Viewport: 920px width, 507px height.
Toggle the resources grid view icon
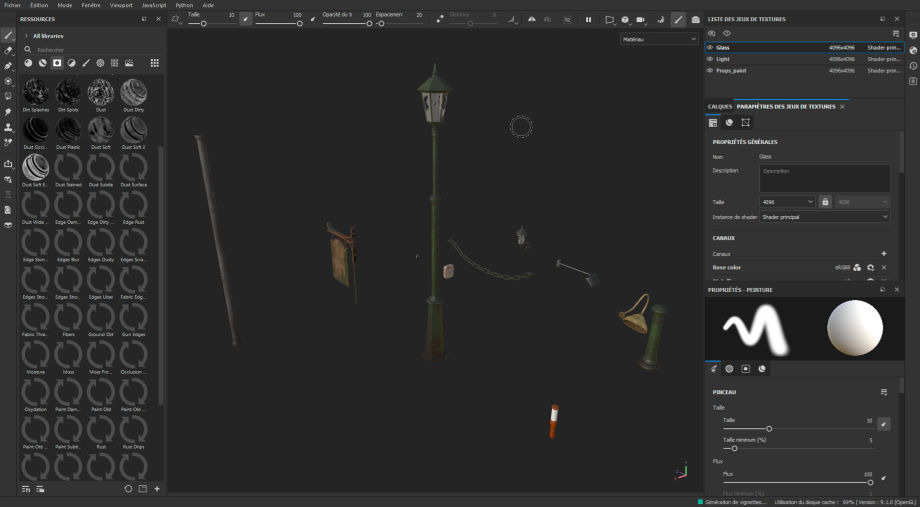[x=154, y=63]
